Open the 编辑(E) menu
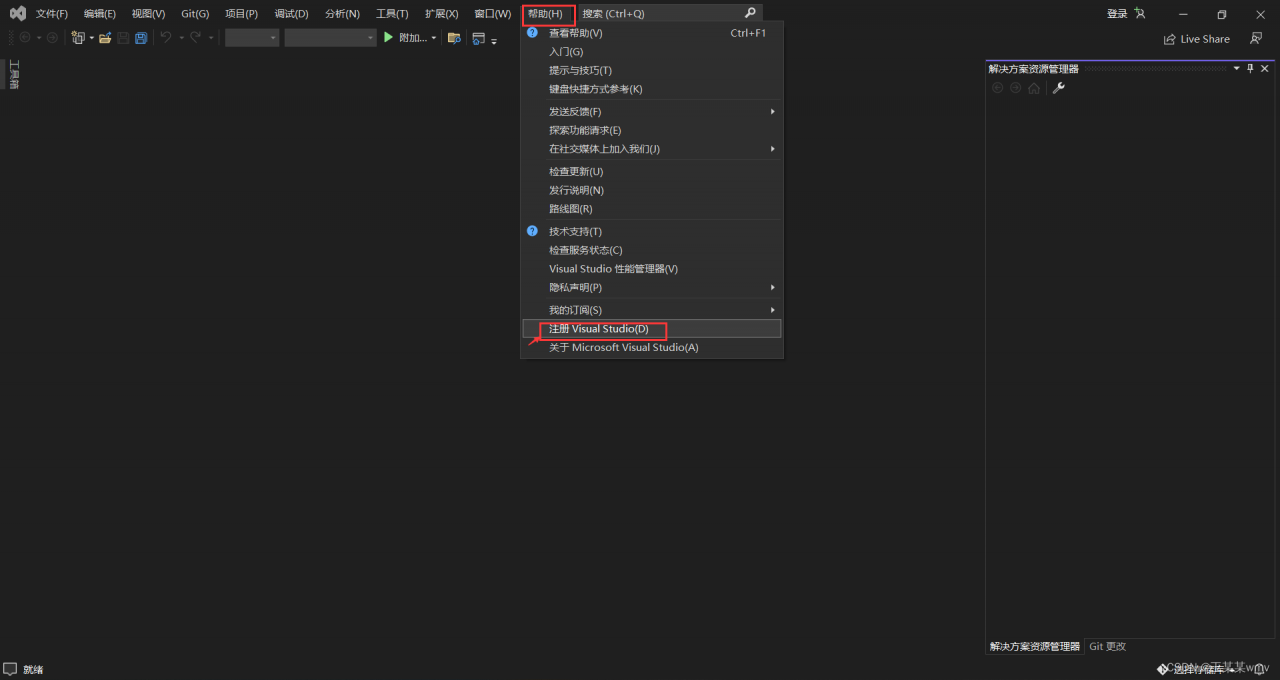The height and width of the screenshot is (680, 1280). [x=100, y=14]
